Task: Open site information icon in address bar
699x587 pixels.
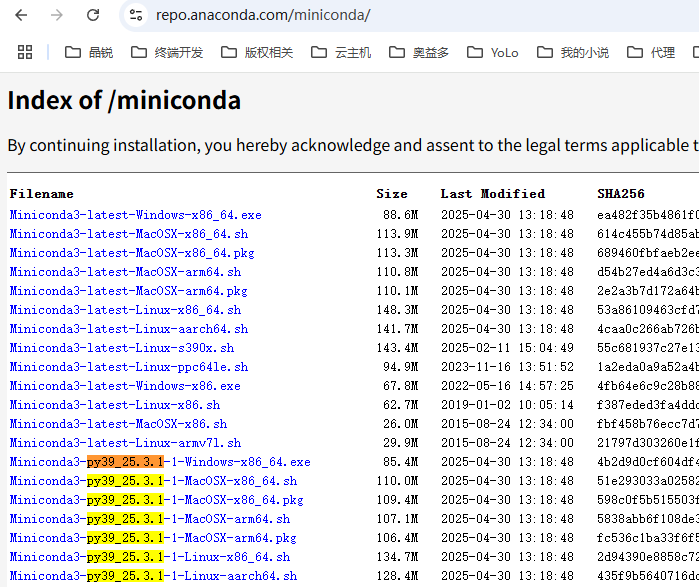Action: [x=136, y=15]
